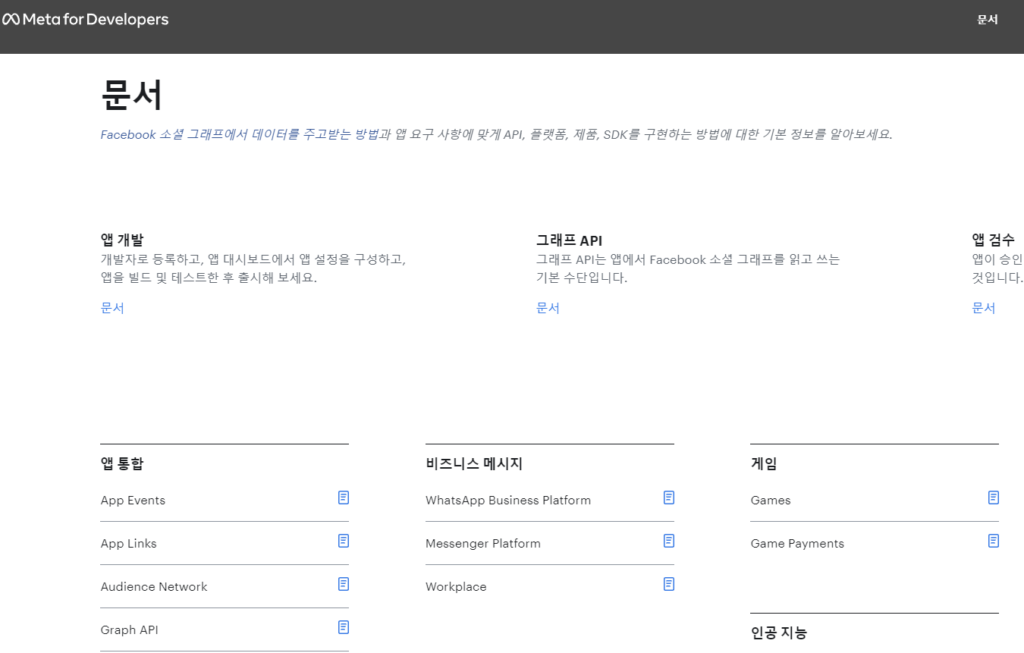Image resolution: width=1024 pixels, height=653 pixels.
Task: Click the 앱 통합 section heading
Action: coord(122,464)
